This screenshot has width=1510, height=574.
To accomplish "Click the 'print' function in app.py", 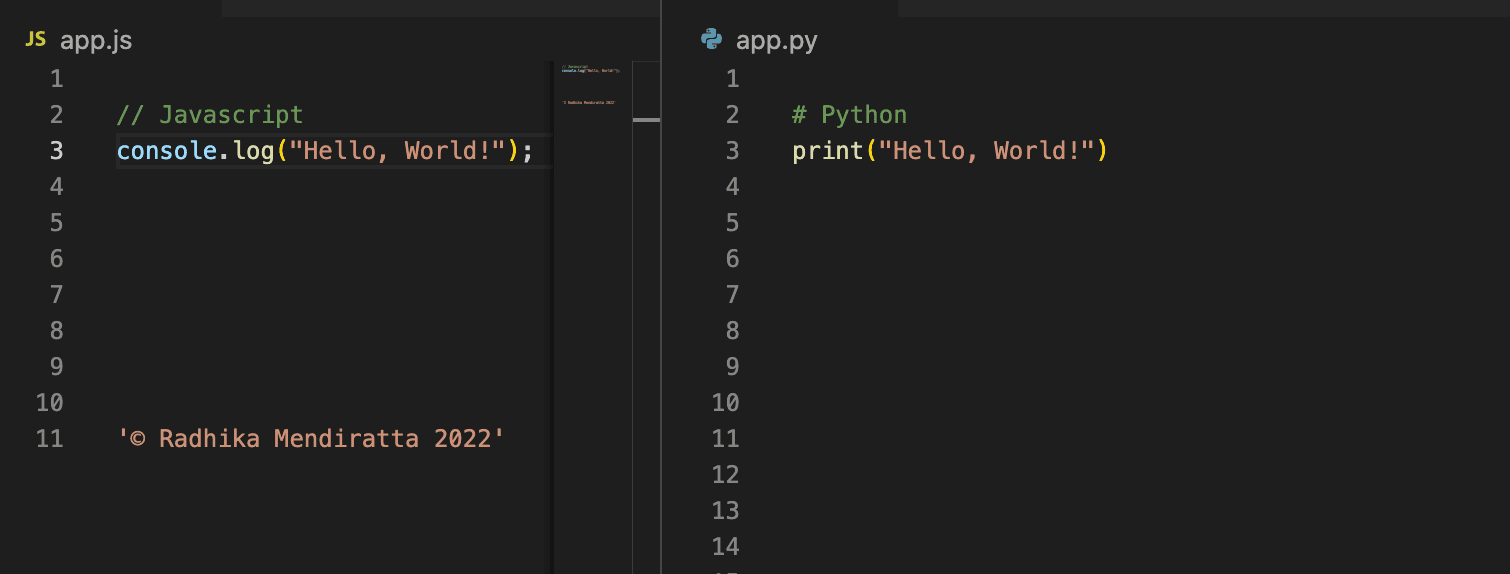I will click(828, 151).
